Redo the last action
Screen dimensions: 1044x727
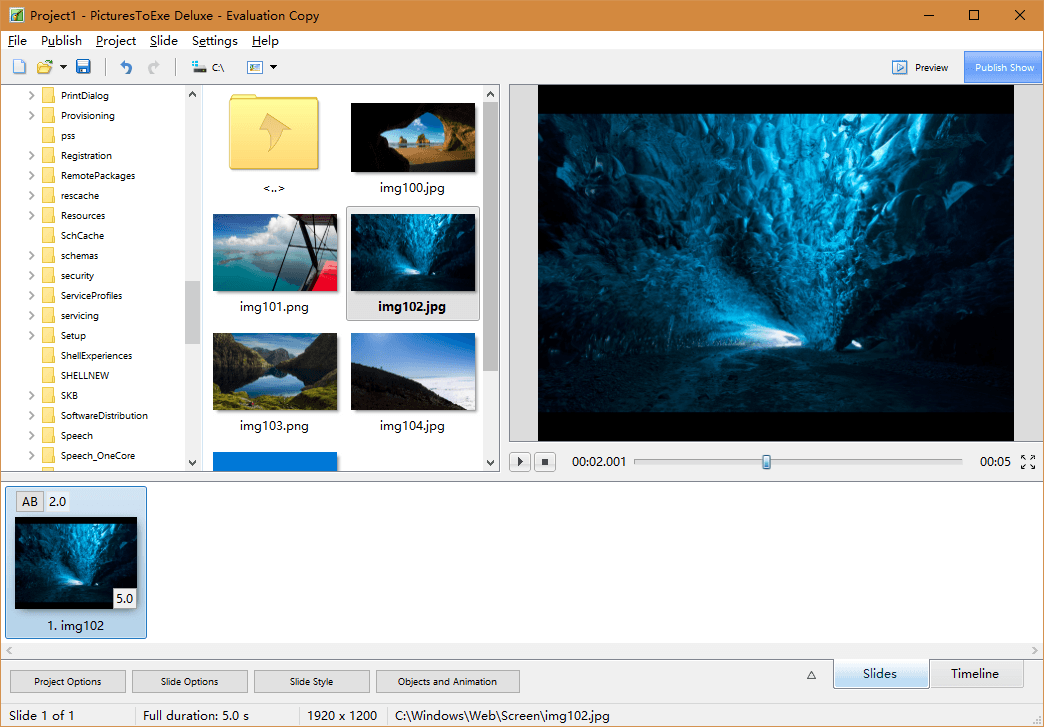tap(153, 66)
